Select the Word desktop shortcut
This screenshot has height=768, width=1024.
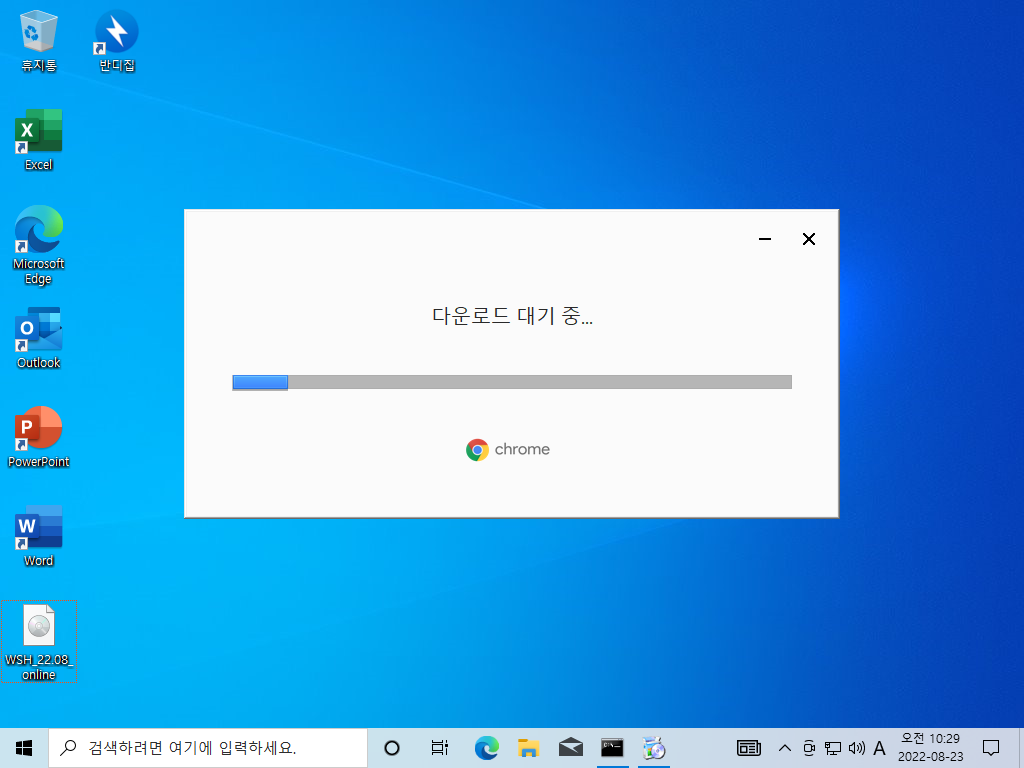click(39, 536)
